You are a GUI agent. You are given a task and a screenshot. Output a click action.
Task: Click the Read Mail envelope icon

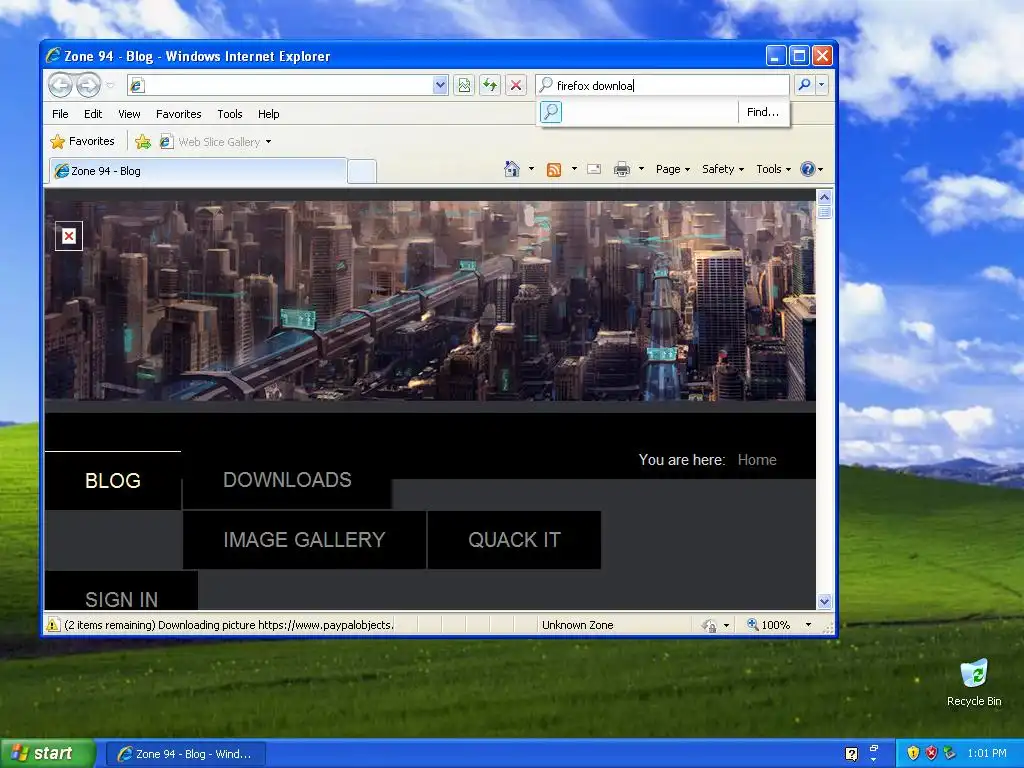(594, 169)
